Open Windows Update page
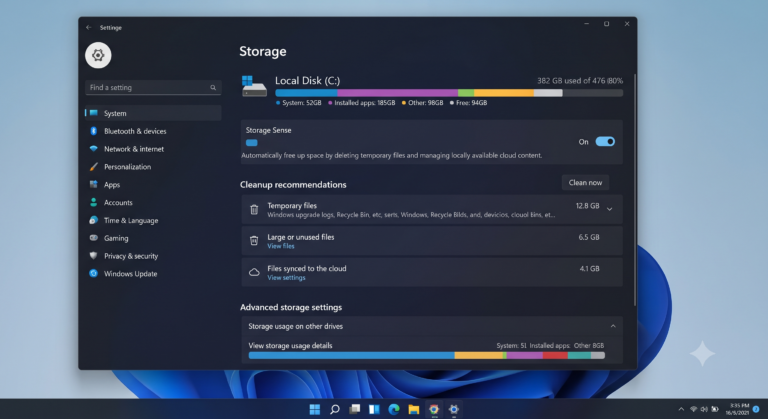768x419 pixels. [x=153, y=273]
